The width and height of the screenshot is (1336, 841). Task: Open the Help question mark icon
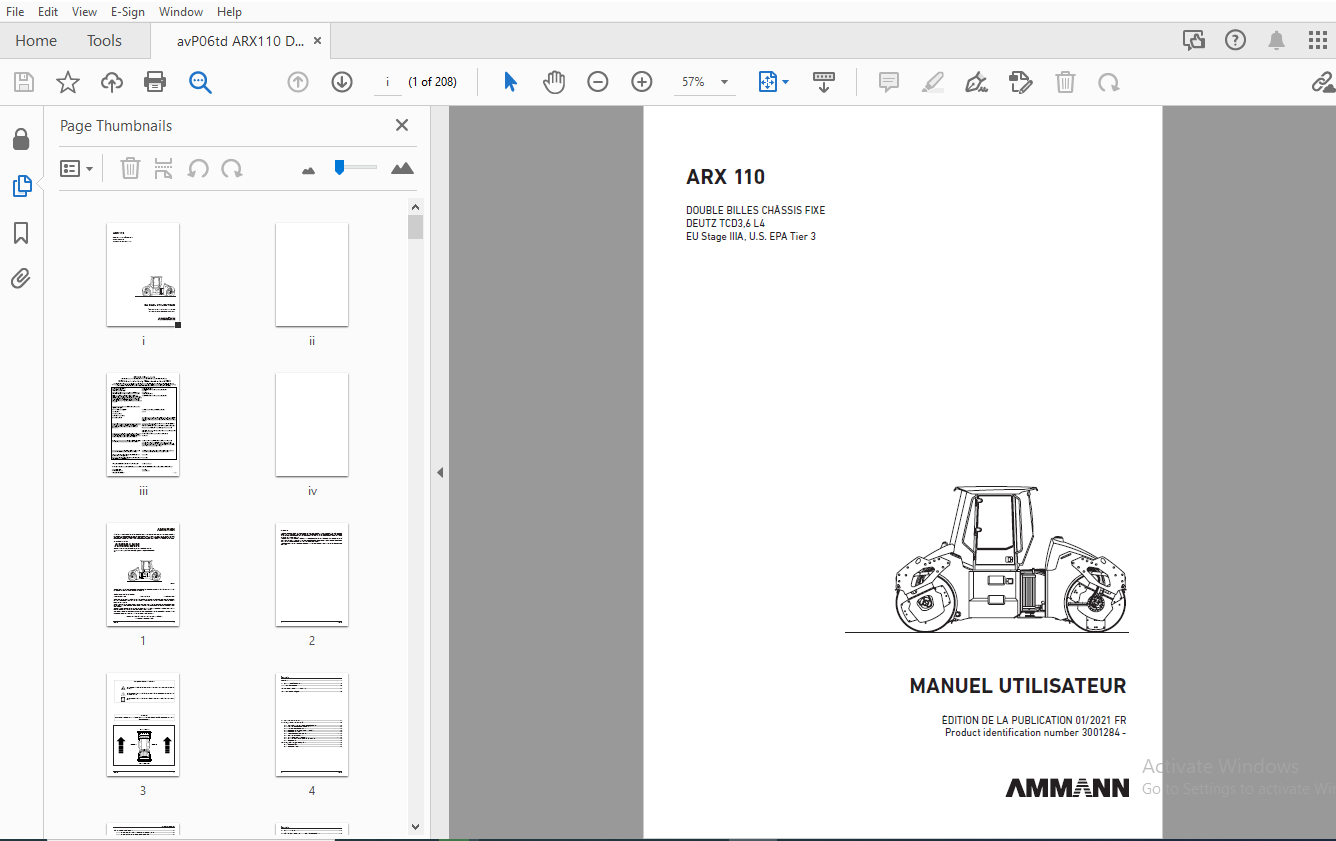(1236, 40)
